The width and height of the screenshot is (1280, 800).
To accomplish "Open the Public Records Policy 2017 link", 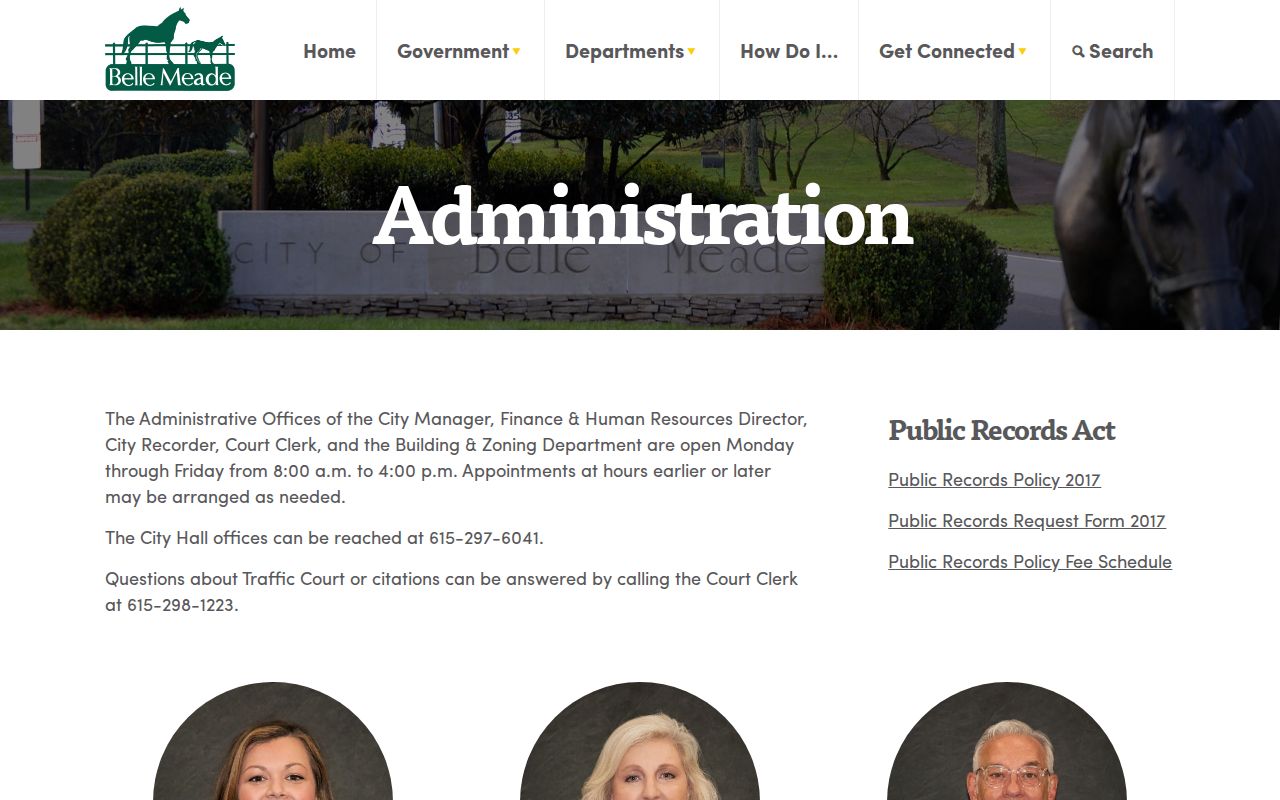I will coord(994,480).
